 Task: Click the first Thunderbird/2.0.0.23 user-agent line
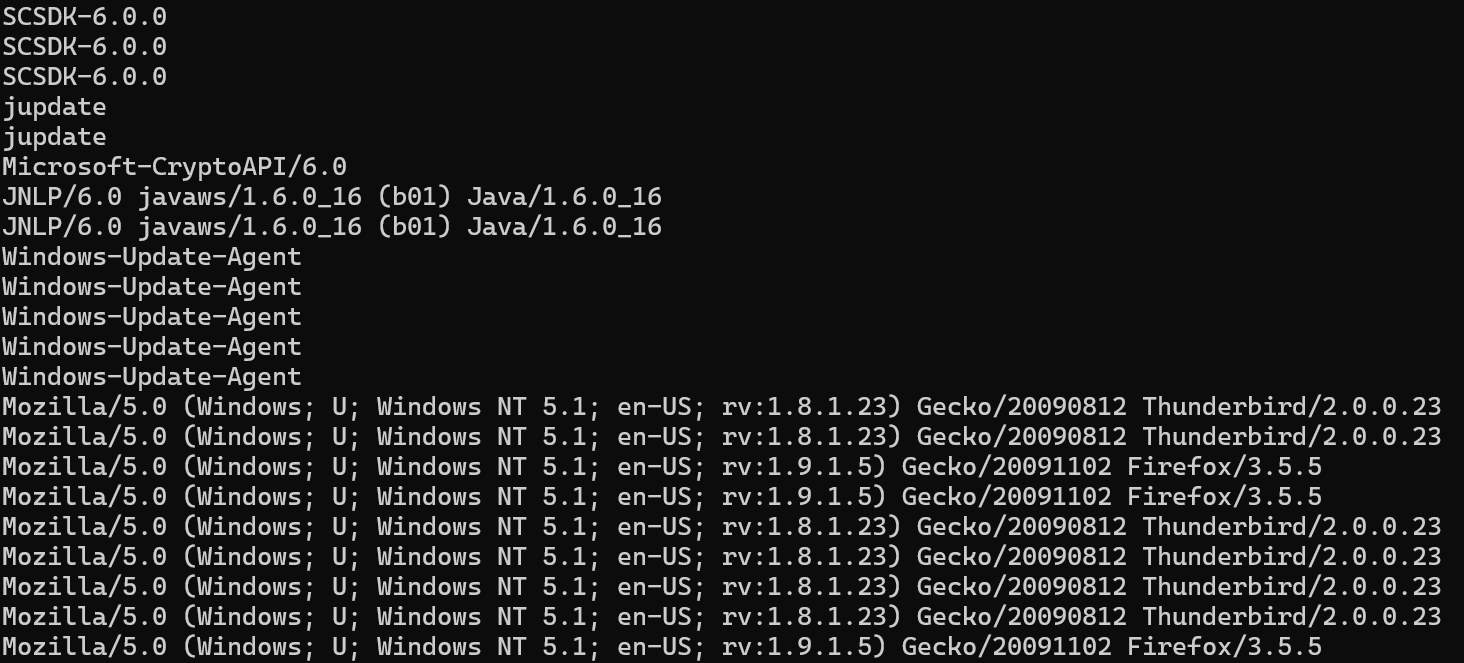[x=722, y=407]
